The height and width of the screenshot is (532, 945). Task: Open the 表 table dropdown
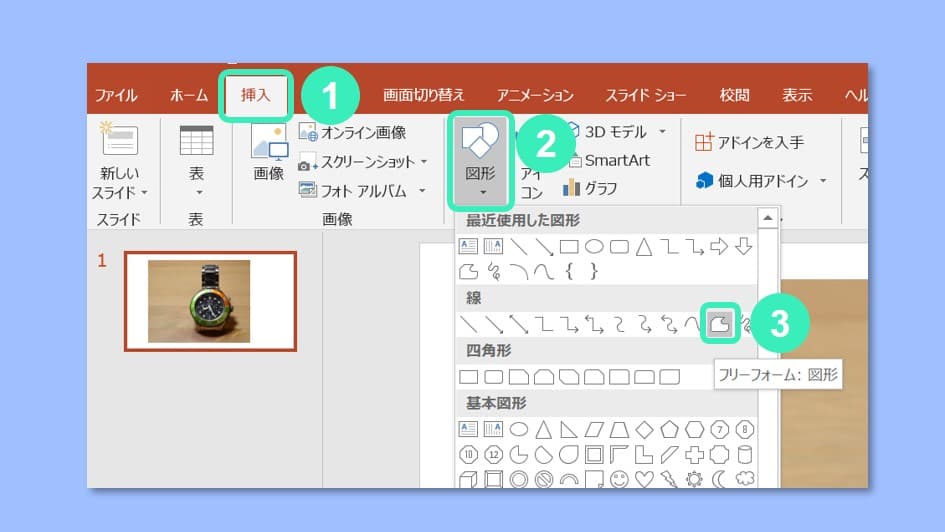pos(196,161)
